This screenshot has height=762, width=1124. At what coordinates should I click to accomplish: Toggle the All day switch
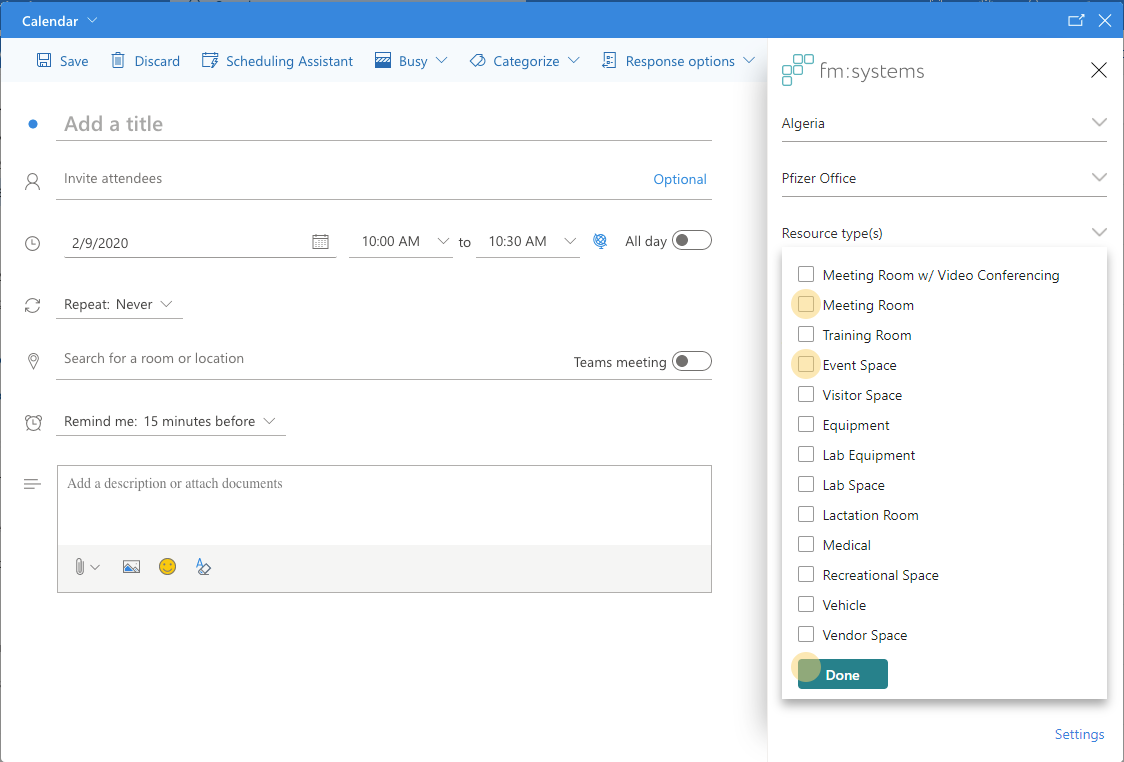[692, 240]
